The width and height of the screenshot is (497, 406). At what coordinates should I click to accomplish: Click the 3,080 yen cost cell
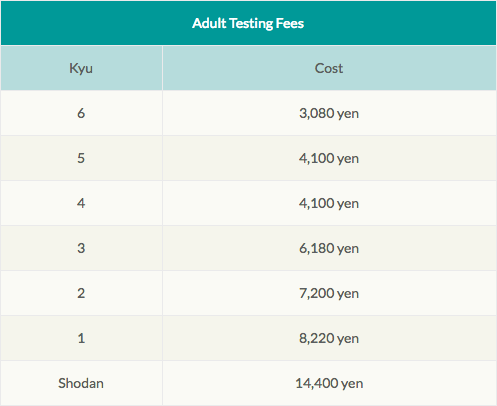point(329,113)
